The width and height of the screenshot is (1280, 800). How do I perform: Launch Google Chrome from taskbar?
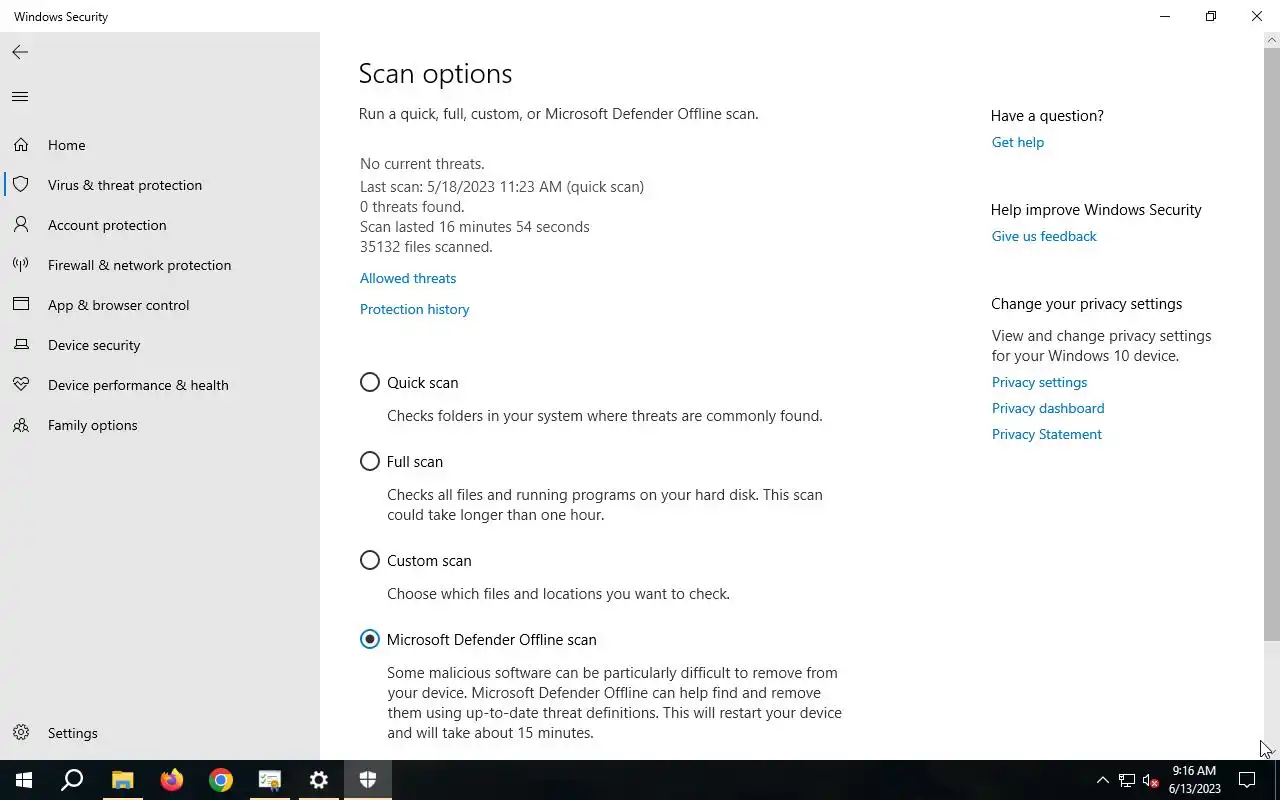[x=220, y=780]
